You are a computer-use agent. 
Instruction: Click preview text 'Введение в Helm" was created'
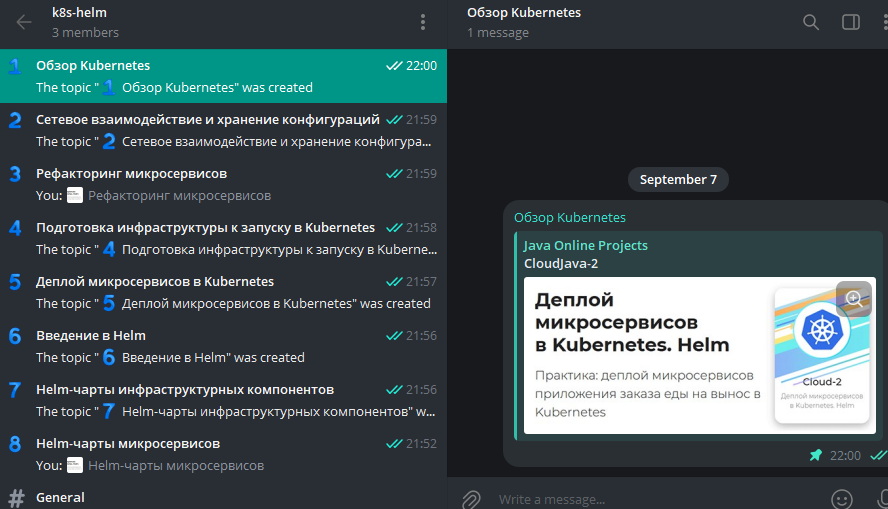click(213, 357)
